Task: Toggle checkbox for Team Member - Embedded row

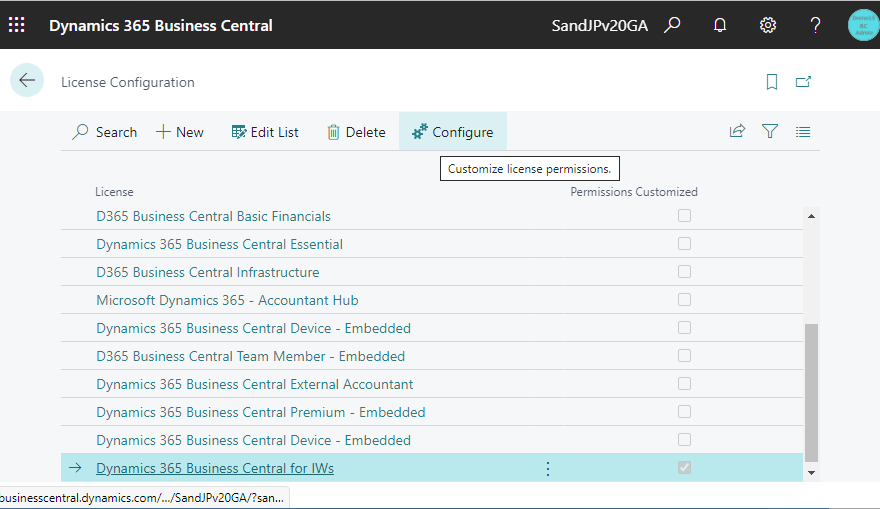Action: (684, 356)
